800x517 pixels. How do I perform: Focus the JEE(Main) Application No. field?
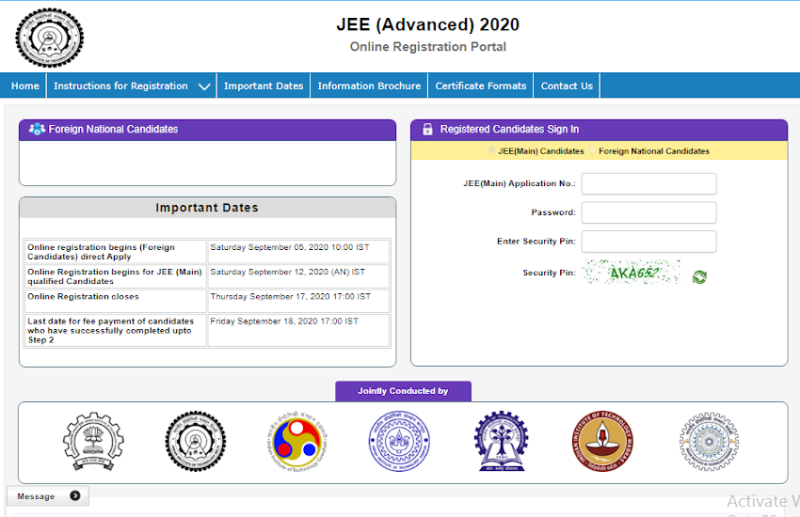coord(649,184)
